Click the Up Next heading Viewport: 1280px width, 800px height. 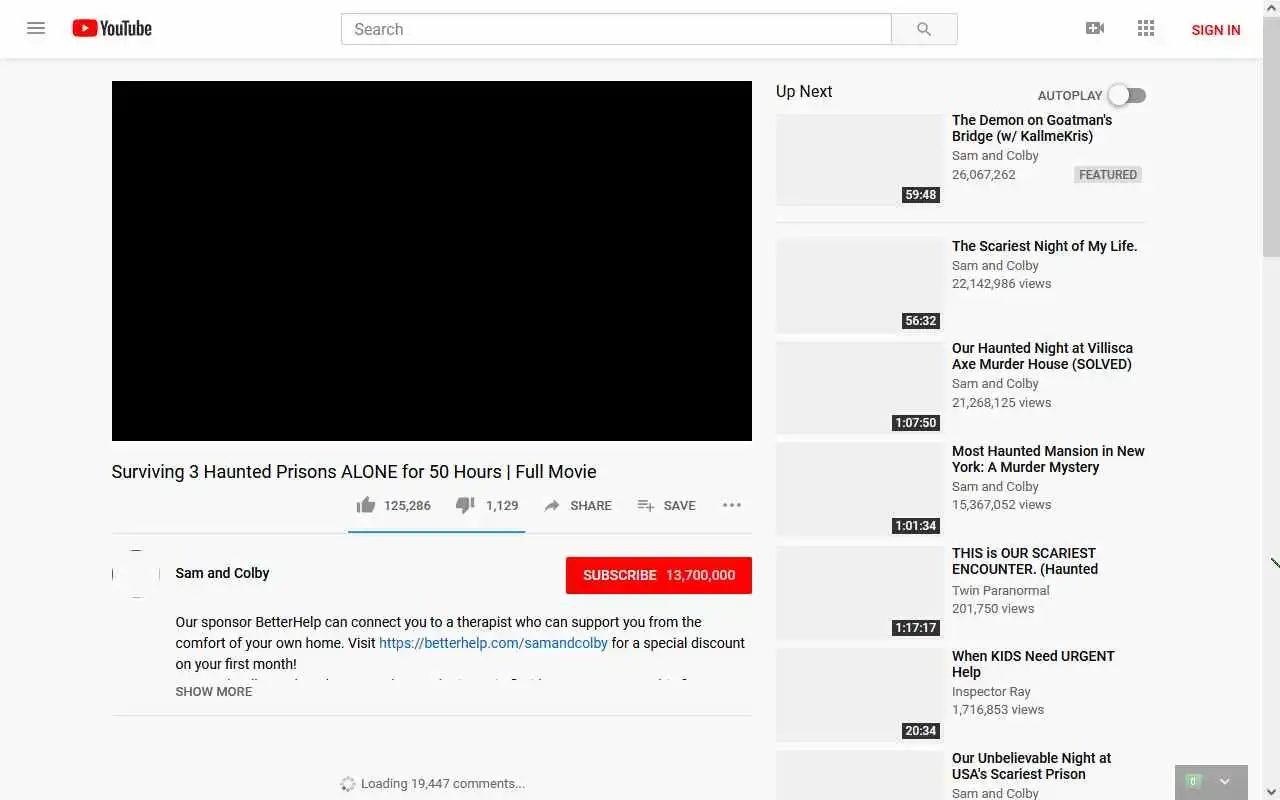click(804, 91)
